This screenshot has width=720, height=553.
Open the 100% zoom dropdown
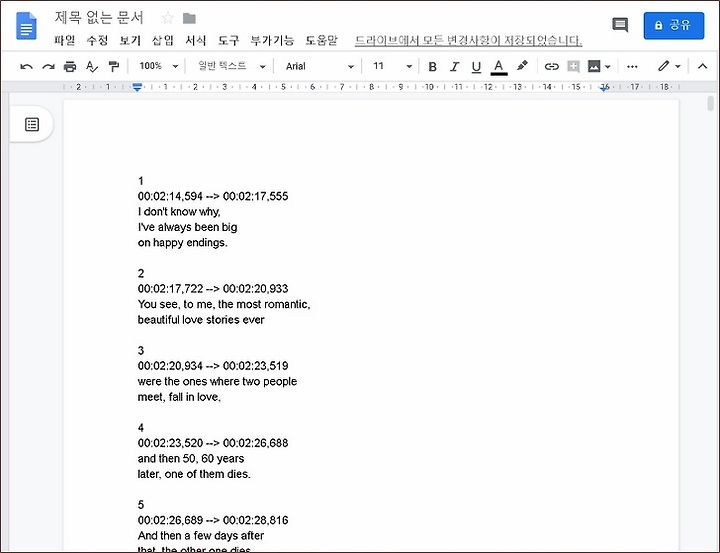pos(158,66)
